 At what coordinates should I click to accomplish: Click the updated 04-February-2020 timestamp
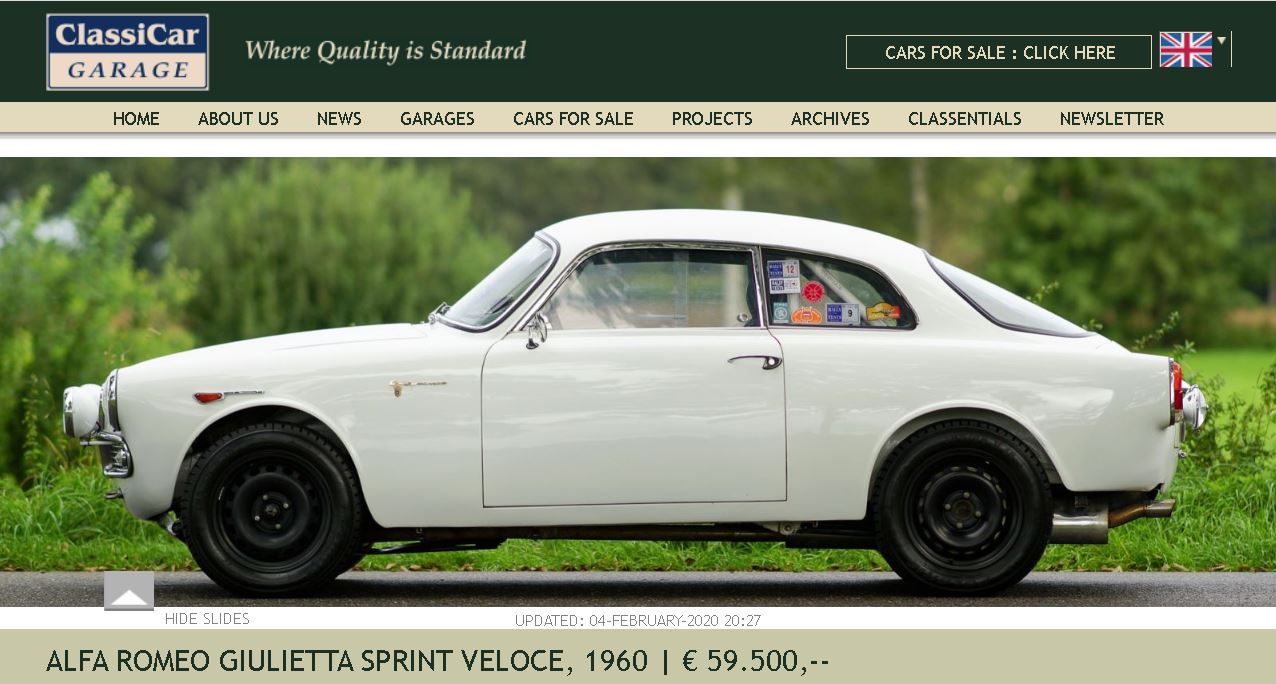(x=638, y=620)
